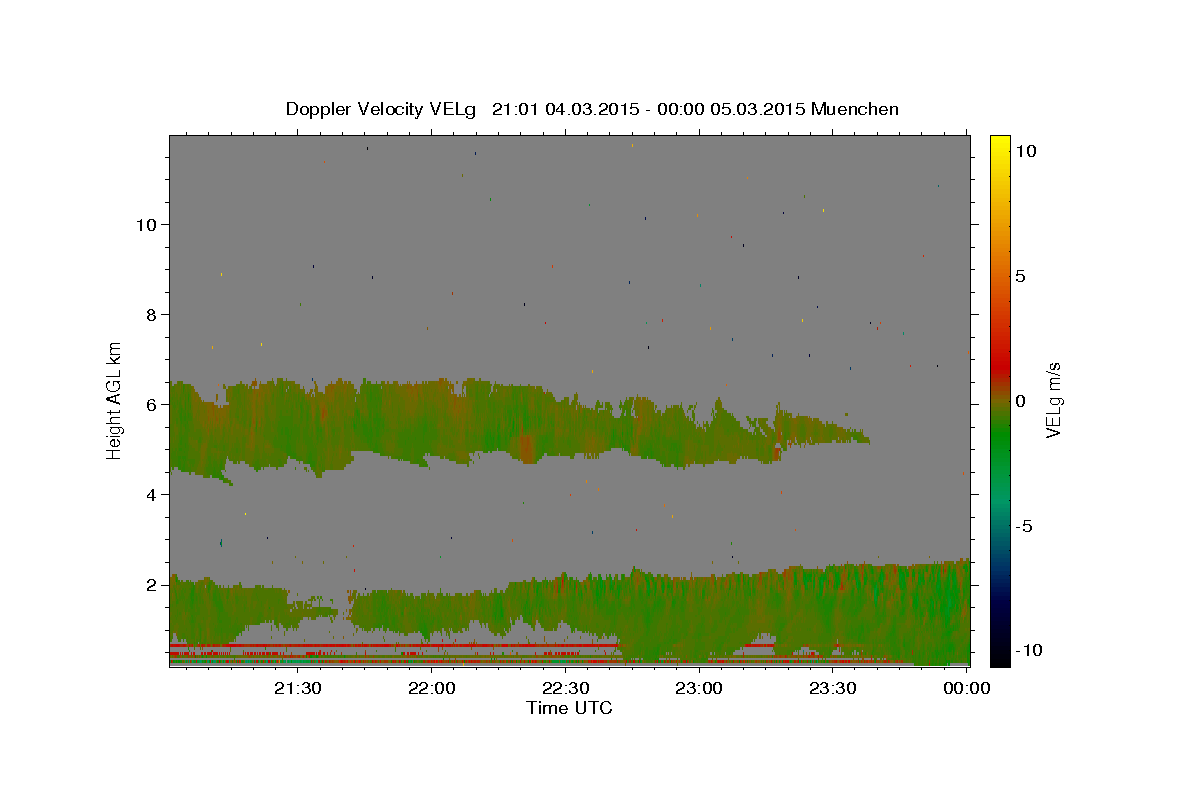Click the colorbar label '5'
Screen dimensions: 1200x800
pos(1020,276)
